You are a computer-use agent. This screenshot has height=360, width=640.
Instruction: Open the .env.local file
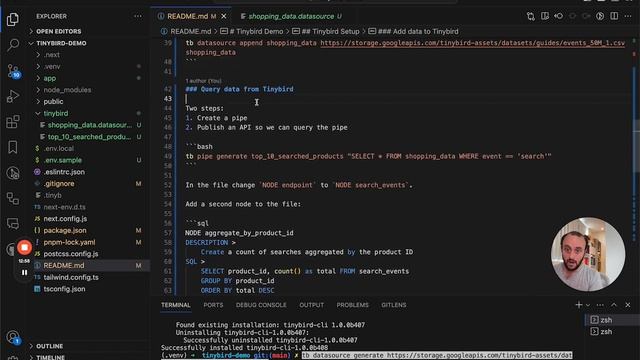pos(59,149)
